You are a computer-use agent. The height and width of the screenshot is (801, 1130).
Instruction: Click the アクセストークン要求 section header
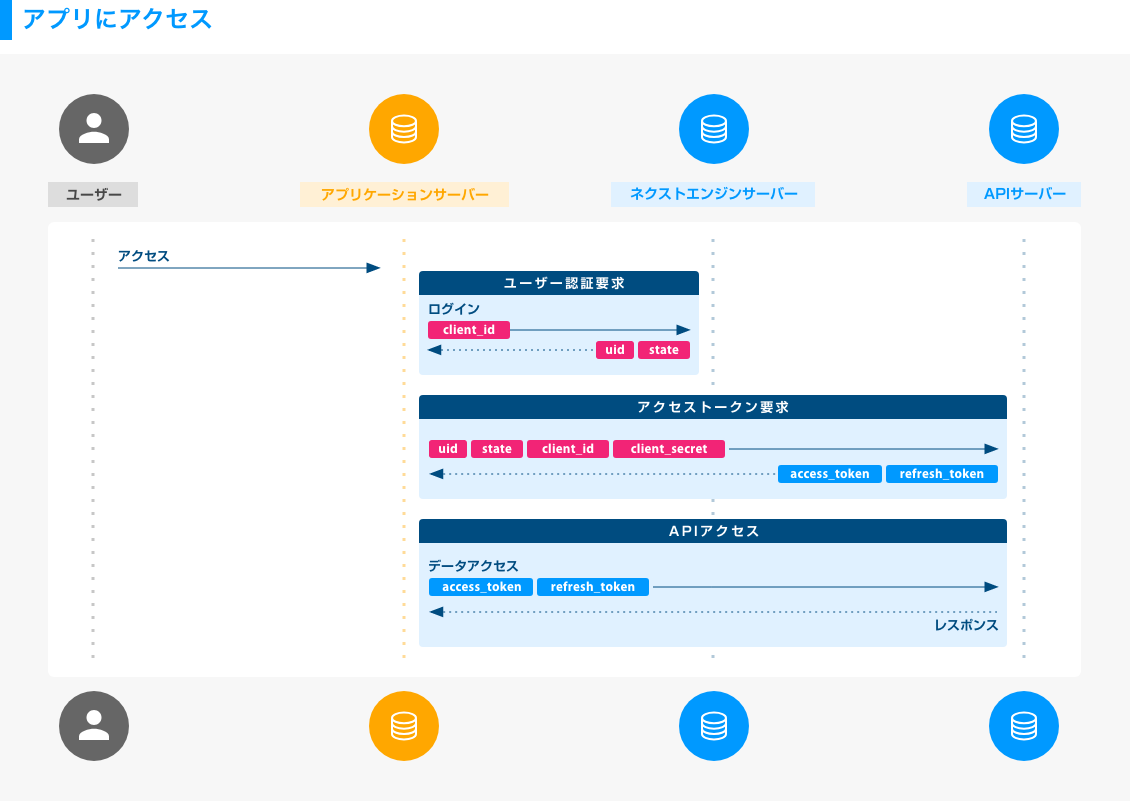[x=712, y=407]
